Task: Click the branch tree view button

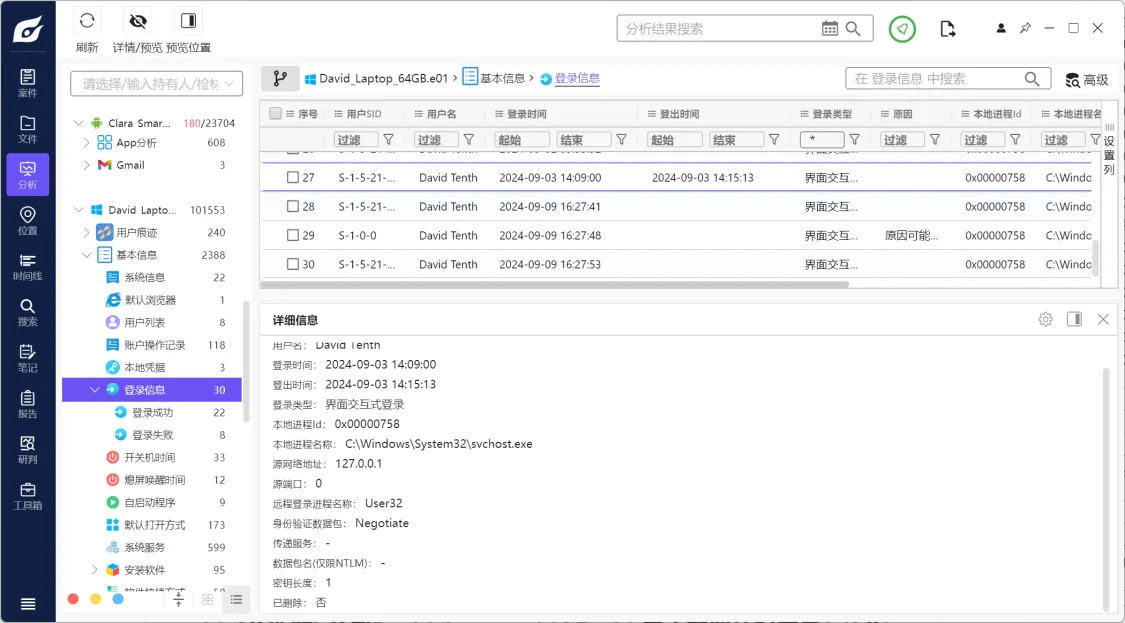Action: pos(280,78)
